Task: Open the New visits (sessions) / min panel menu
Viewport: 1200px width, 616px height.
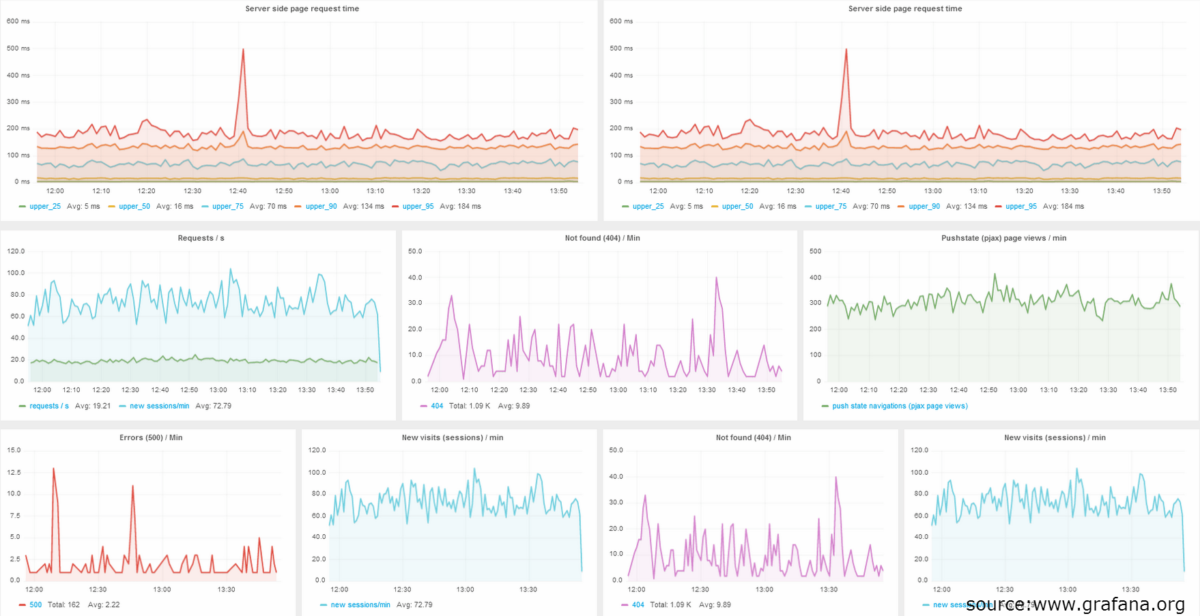Action: click(x=451, y=437)
